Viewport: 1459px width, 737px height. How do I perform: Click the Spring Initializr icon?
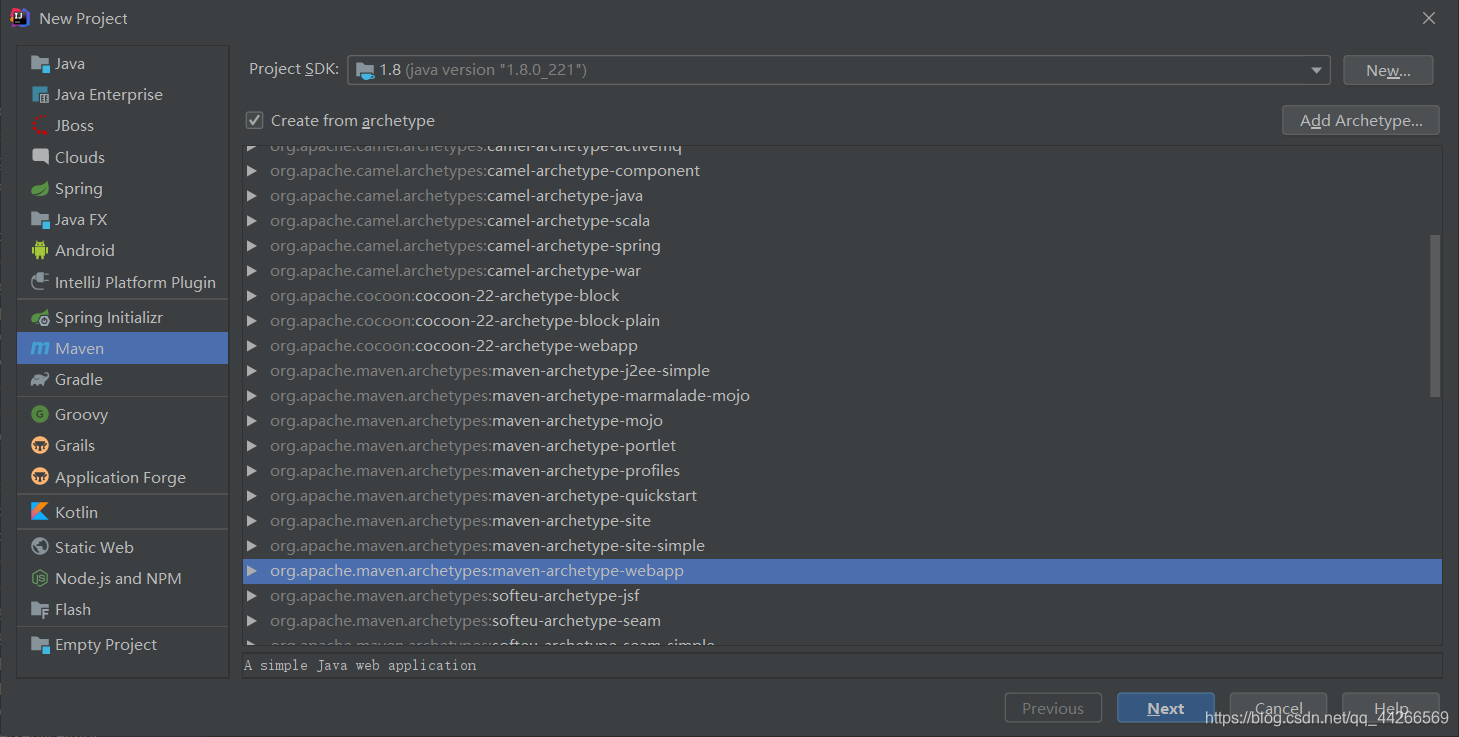click(x=40, y=317)
